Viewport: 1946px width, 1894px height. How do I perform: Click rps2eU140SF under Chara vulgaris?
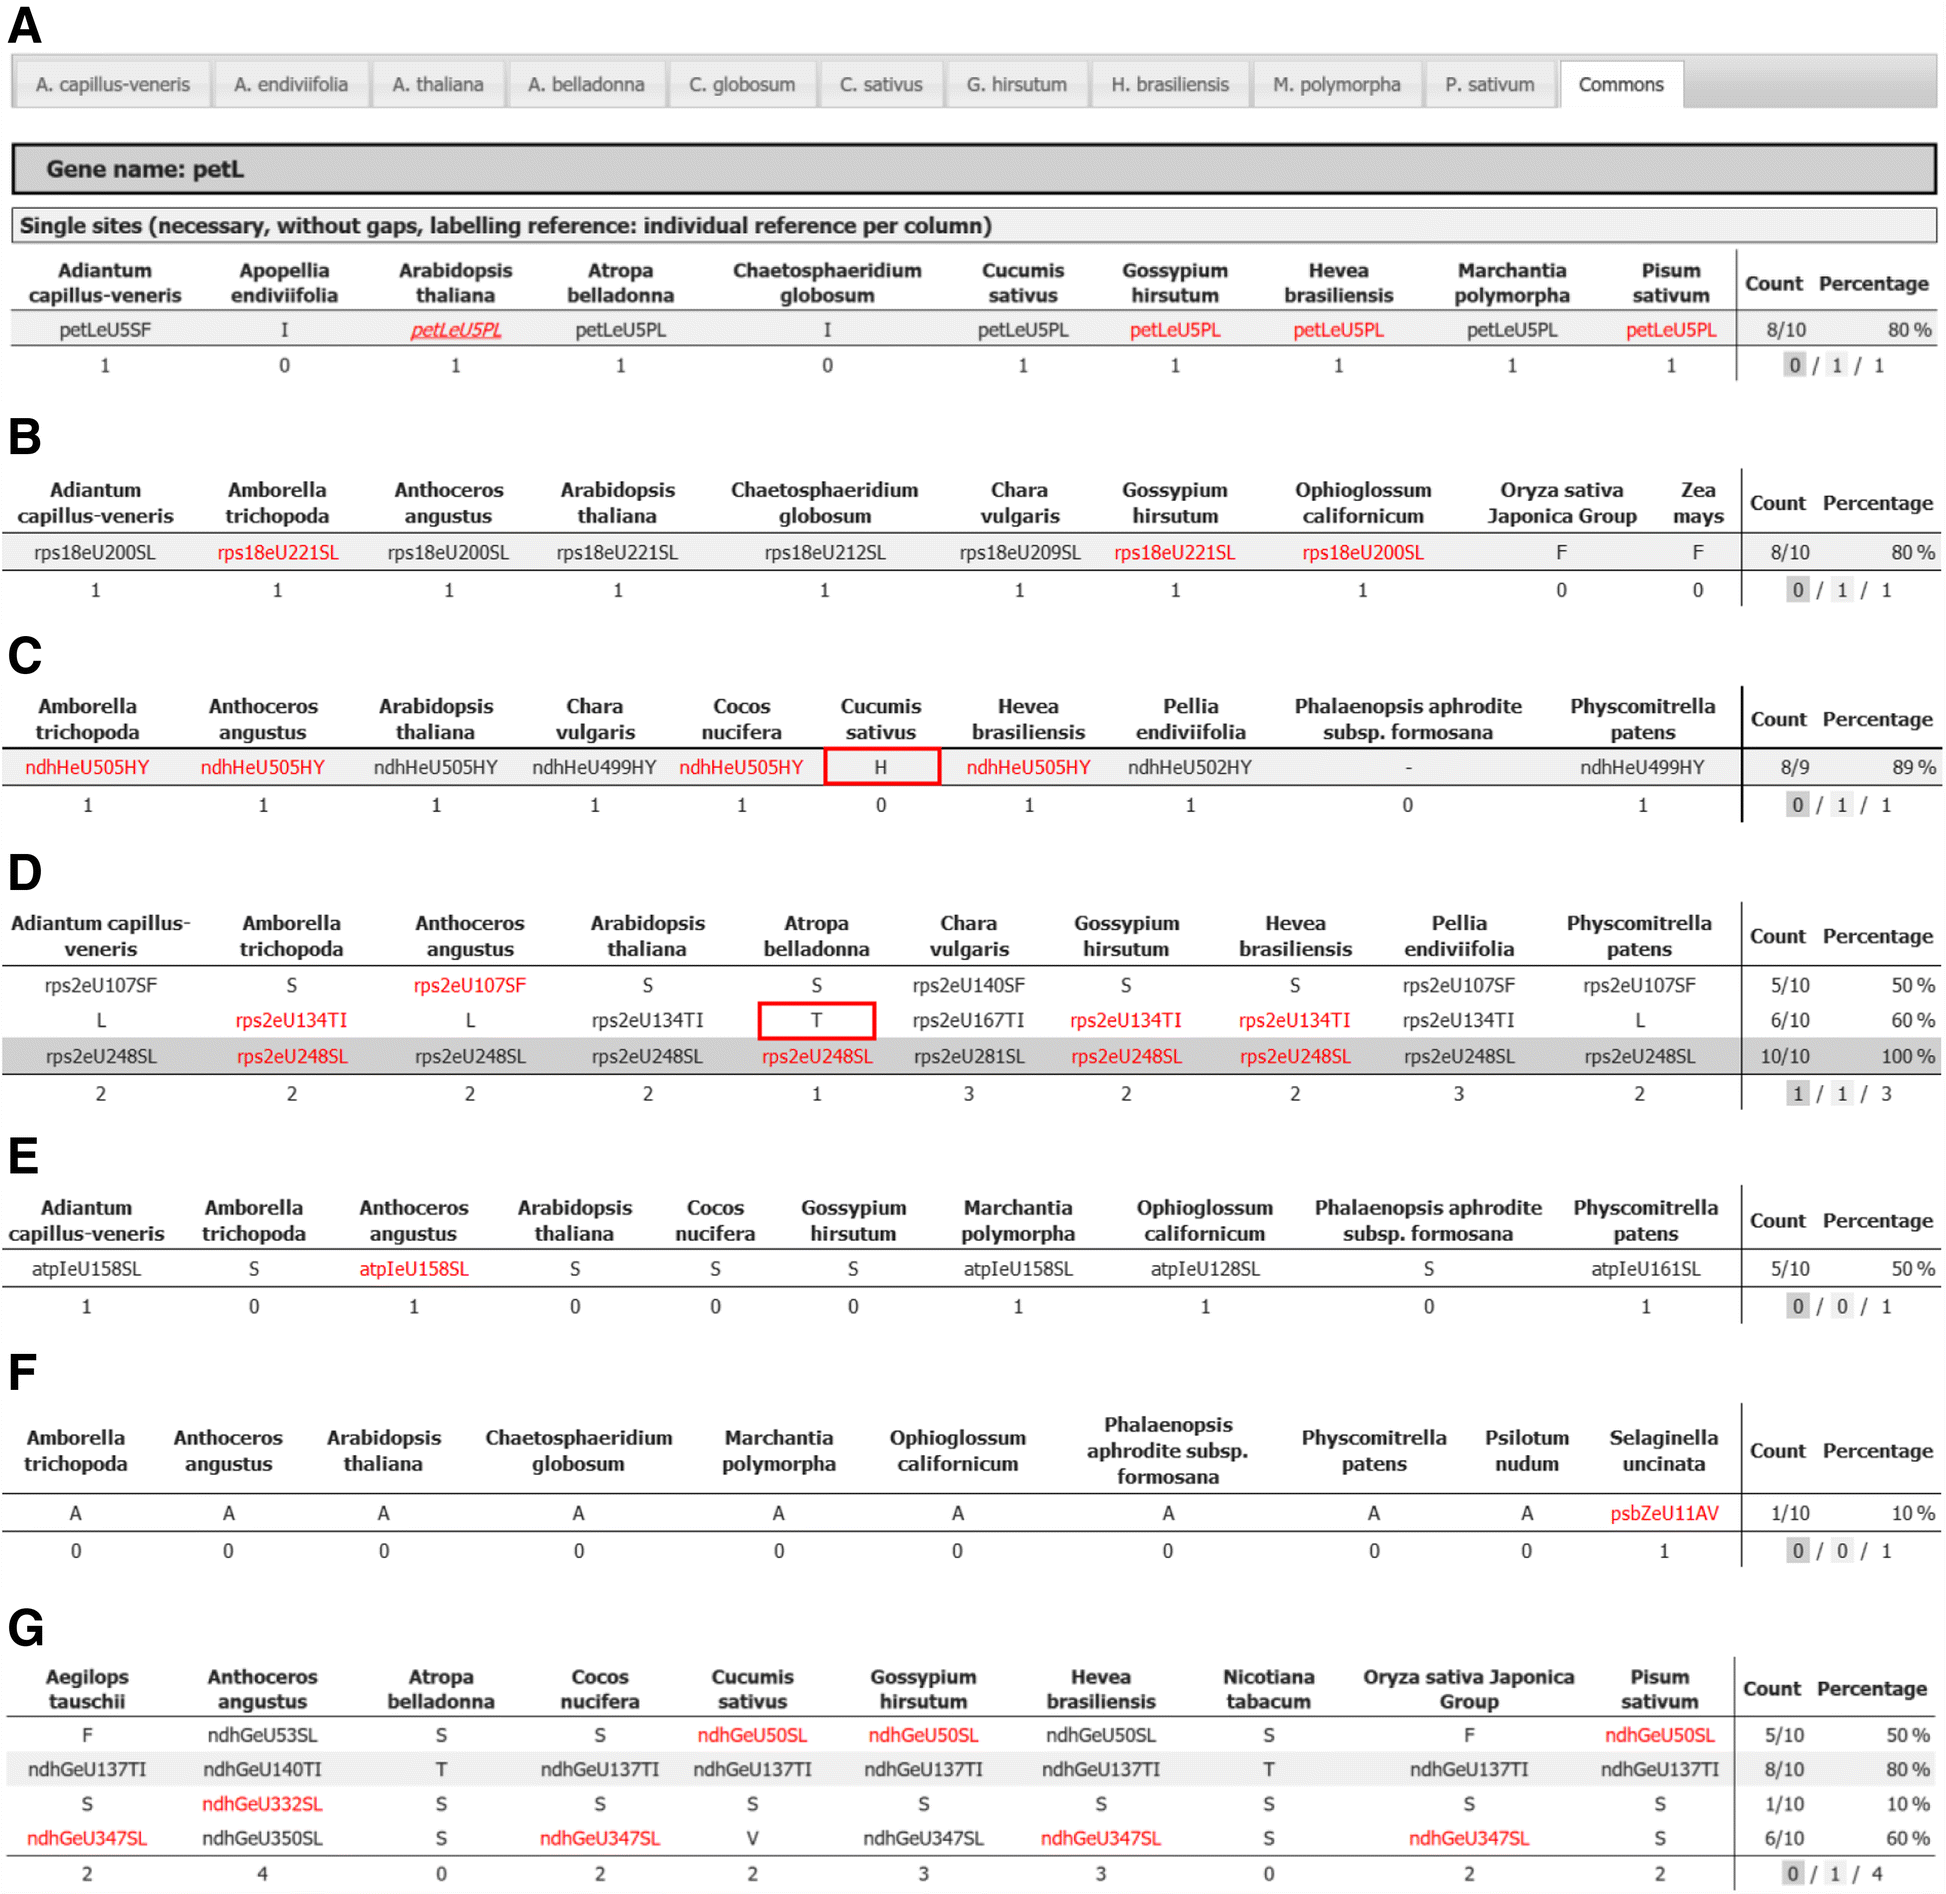tap(968, 985)
